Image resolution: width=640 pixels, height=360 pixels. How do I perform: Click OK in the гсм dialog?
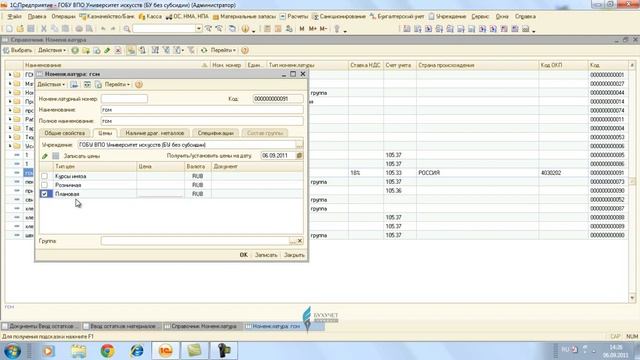pos(244,255)
